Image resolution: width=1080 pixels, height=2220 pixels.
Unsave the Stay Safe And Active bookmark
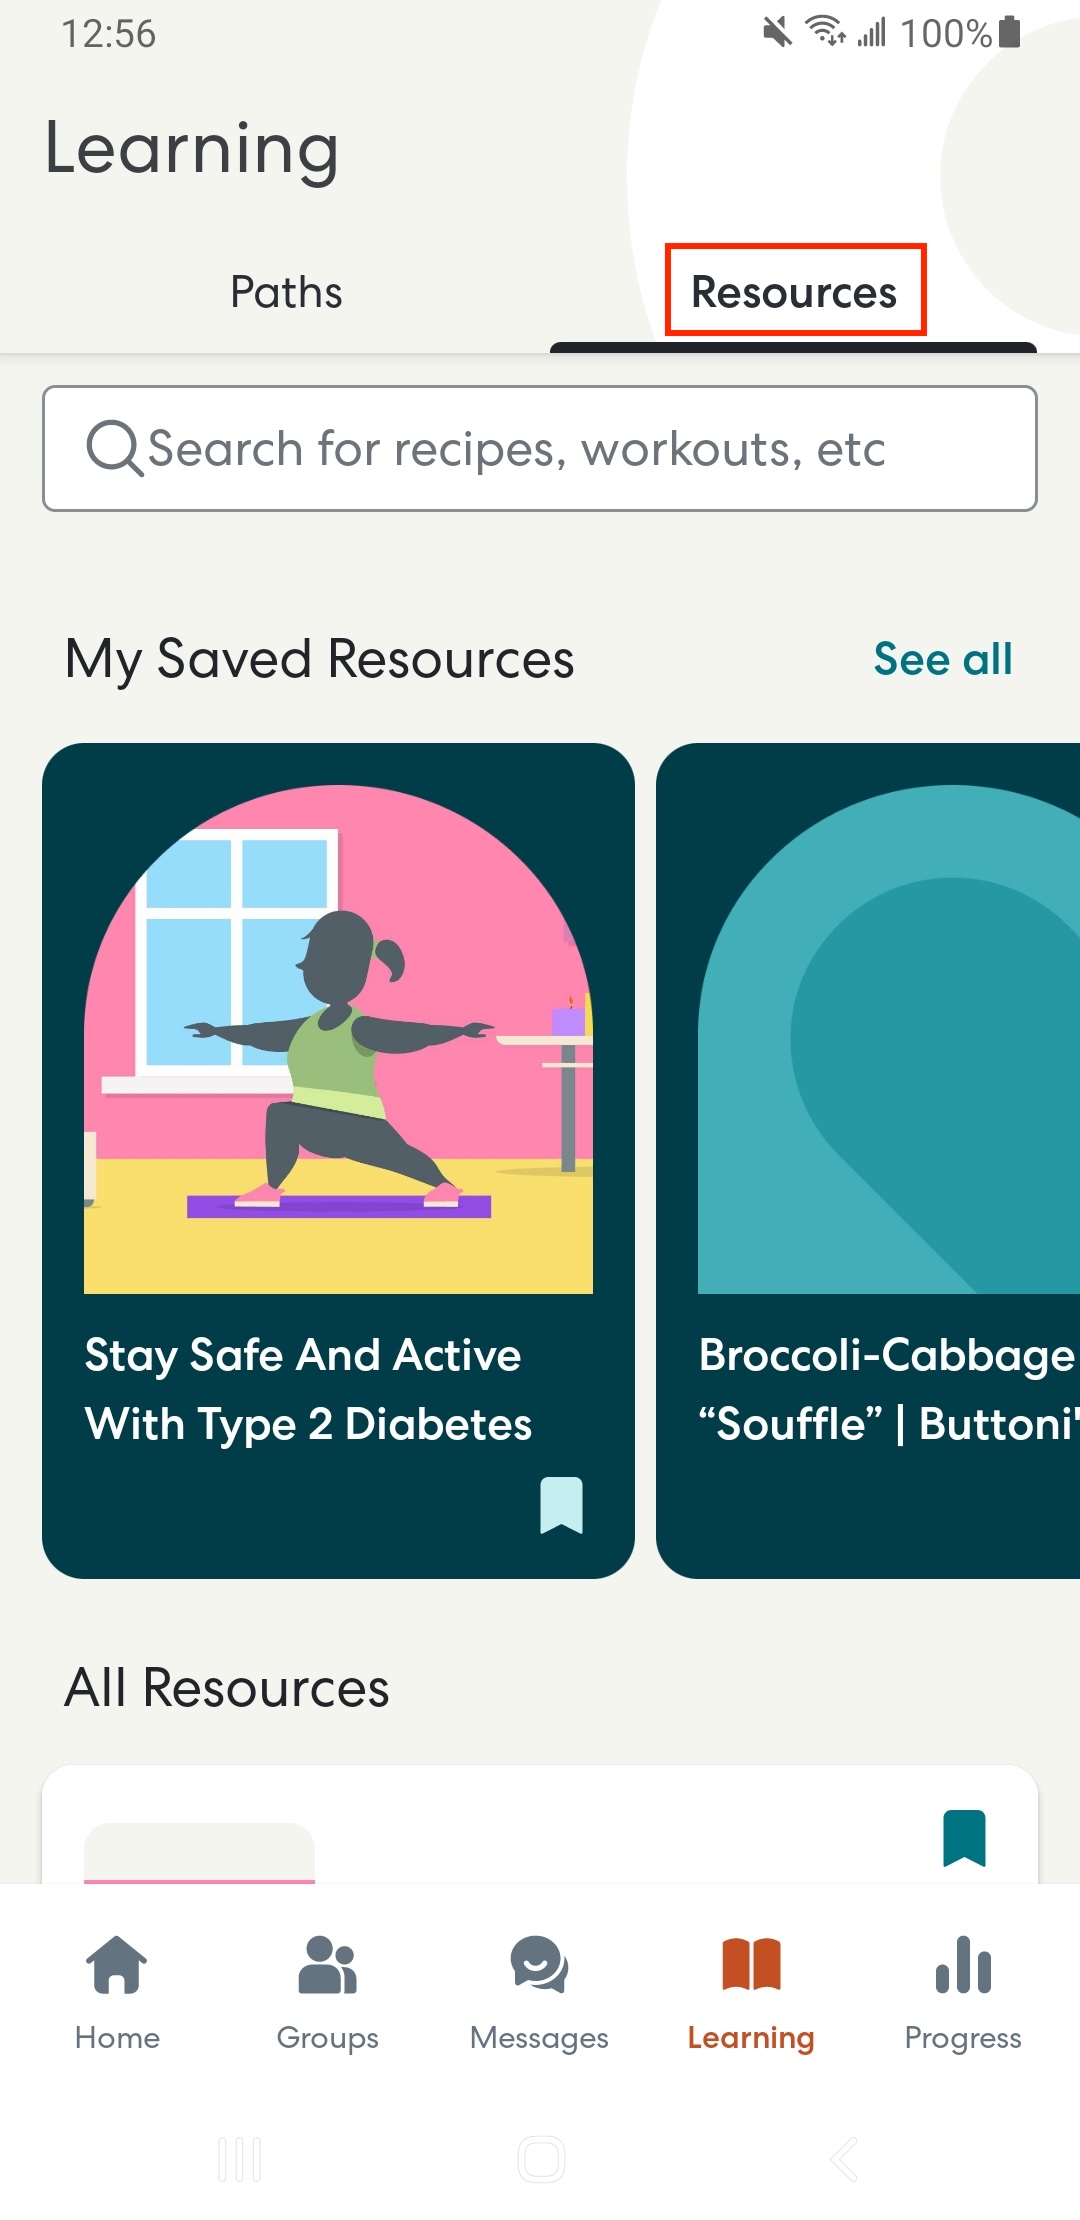[x=561, y=1505]
